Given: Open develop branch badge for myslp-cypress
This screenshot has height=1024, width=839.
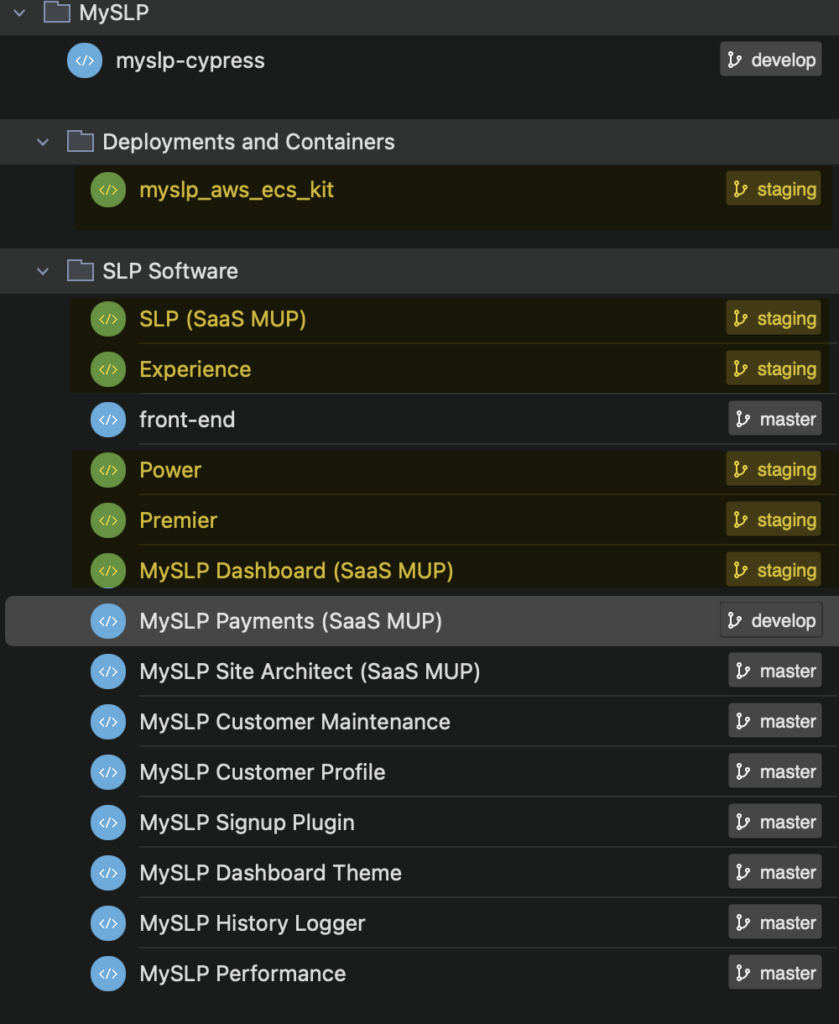Looking at the screenshot, I should pyautogui.click(x=771, y=60).
